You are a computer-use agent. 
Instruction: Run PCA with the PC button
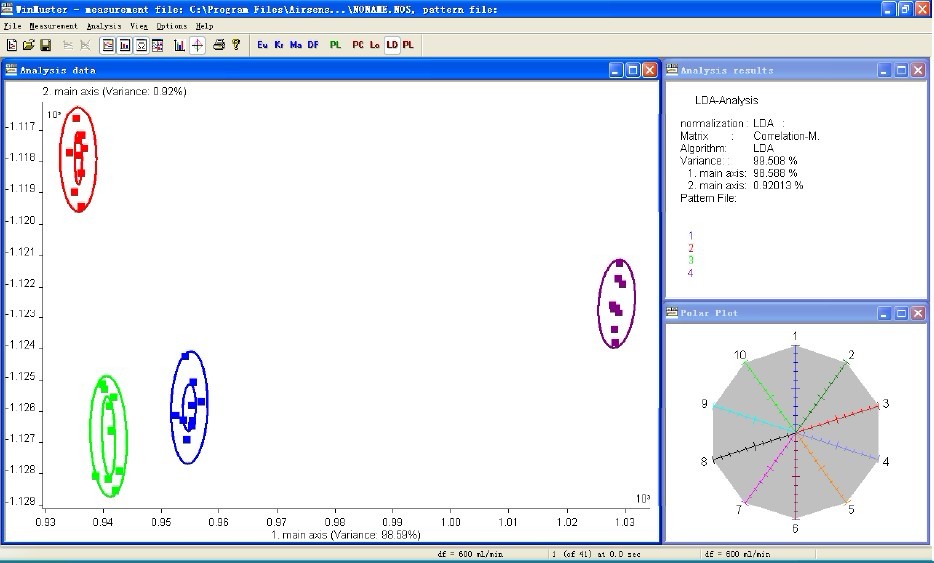point(358,45)
